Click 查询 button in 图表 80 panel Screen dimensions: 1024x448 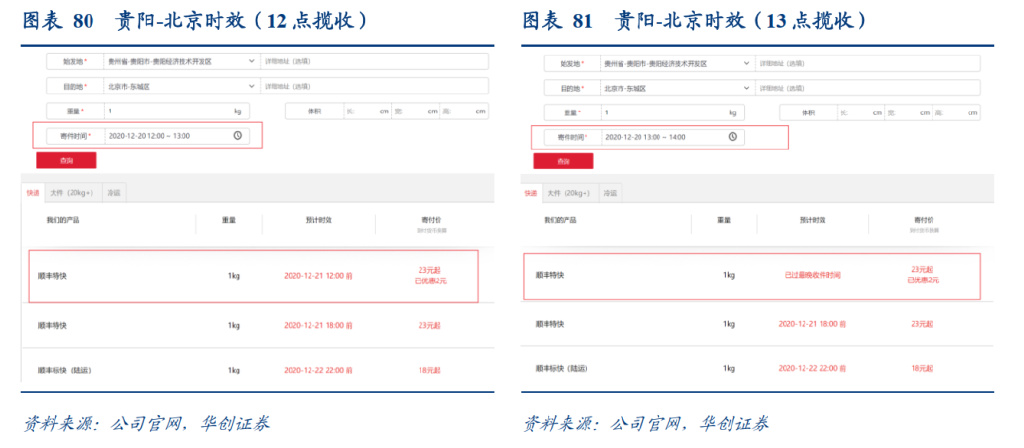pyautogui.click(x=66, y=160)
